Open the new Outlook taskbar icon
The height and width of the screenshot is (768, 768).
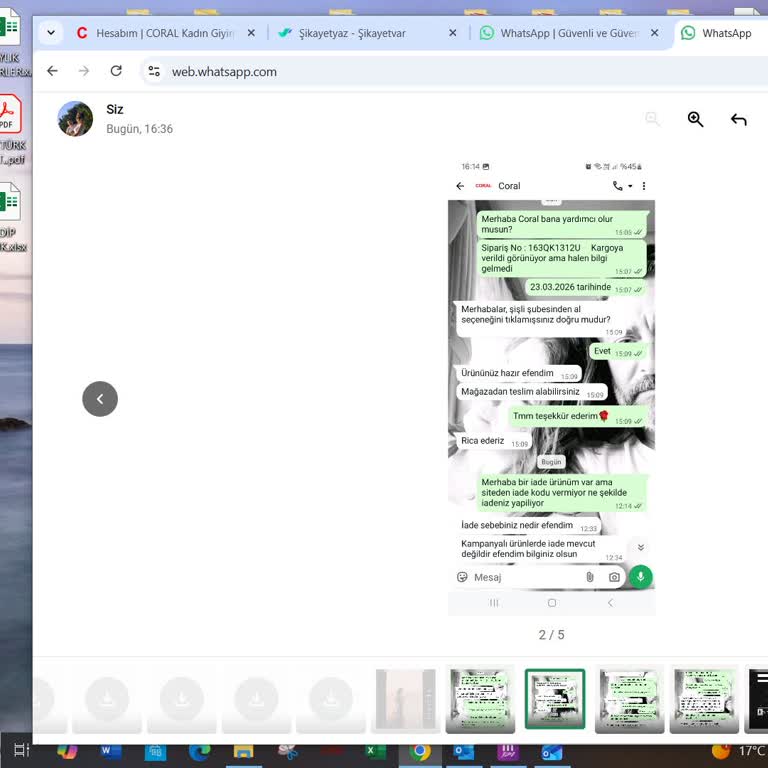point(552,751)
